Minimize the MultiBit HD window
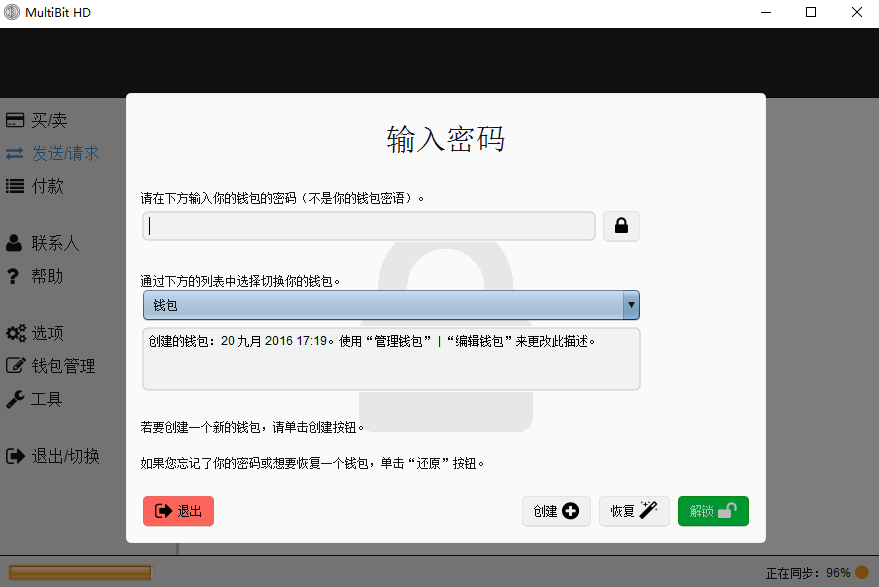Image resolution: width=879 pixels, height=587 pixels. 766,12
